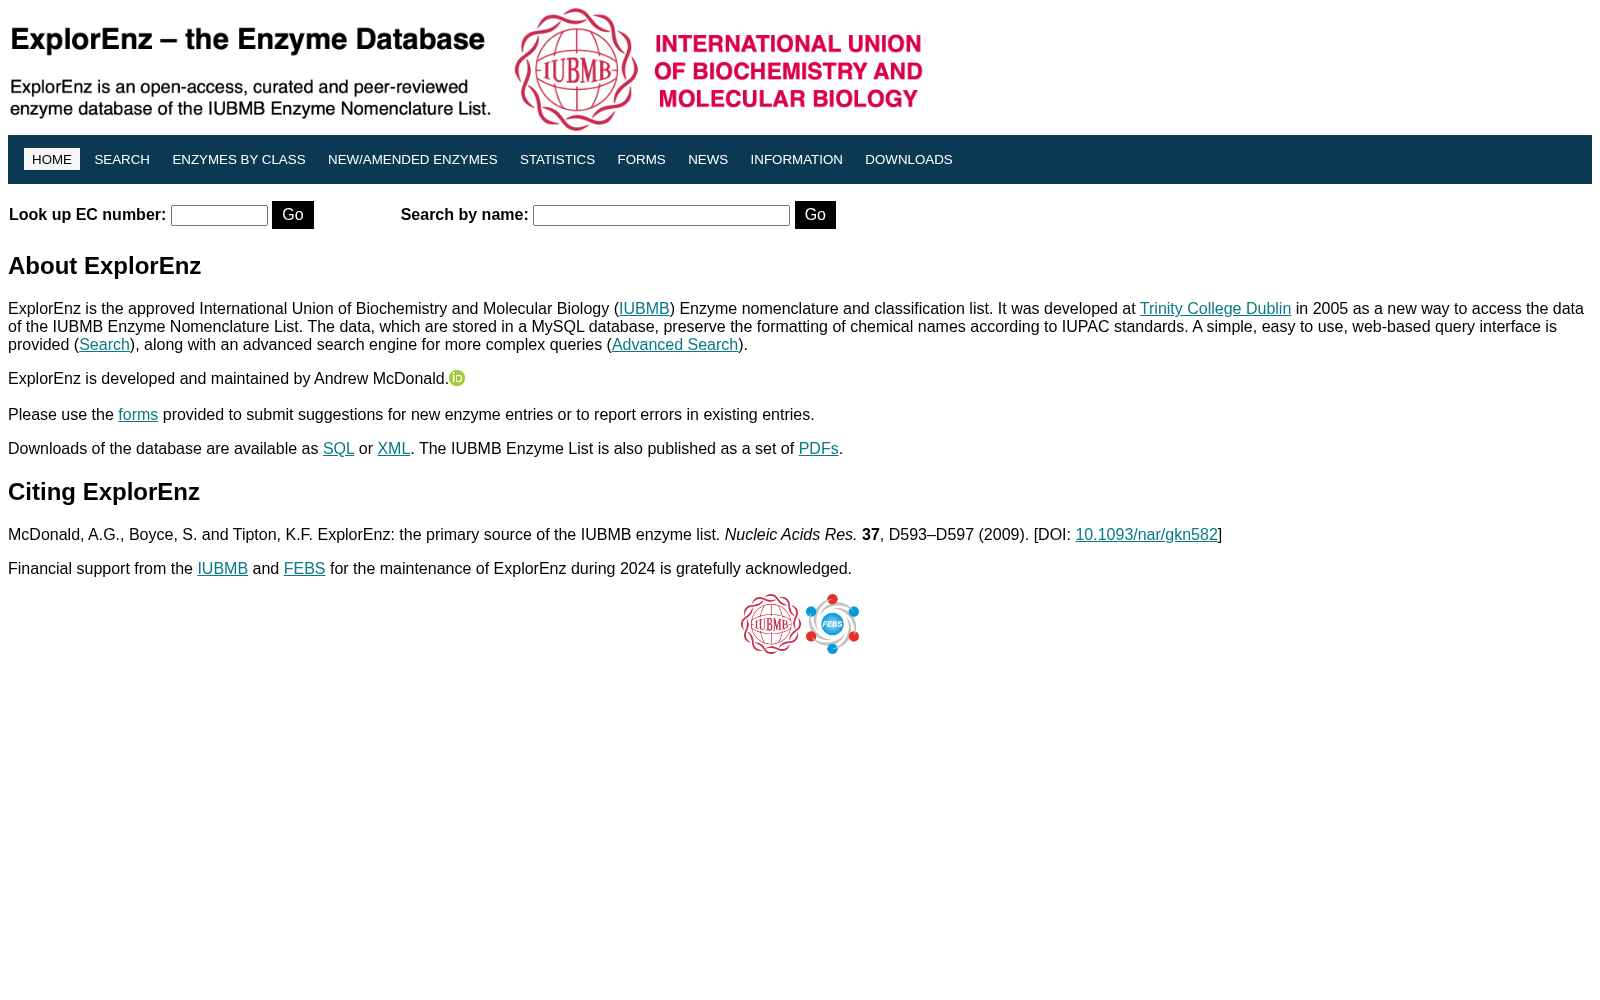Focus the Search by name field
Viewport: 1600px width, 1000px height.
661,215
